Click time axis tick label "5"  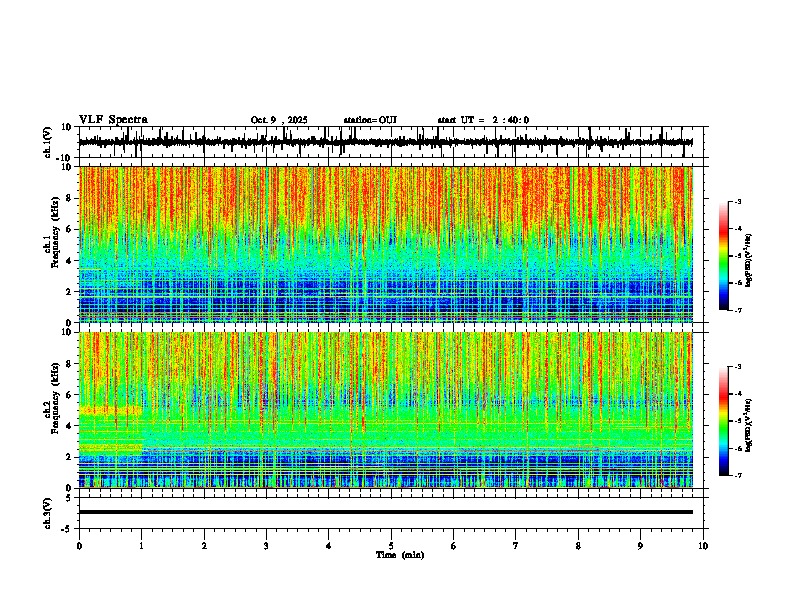pos(391,546)
